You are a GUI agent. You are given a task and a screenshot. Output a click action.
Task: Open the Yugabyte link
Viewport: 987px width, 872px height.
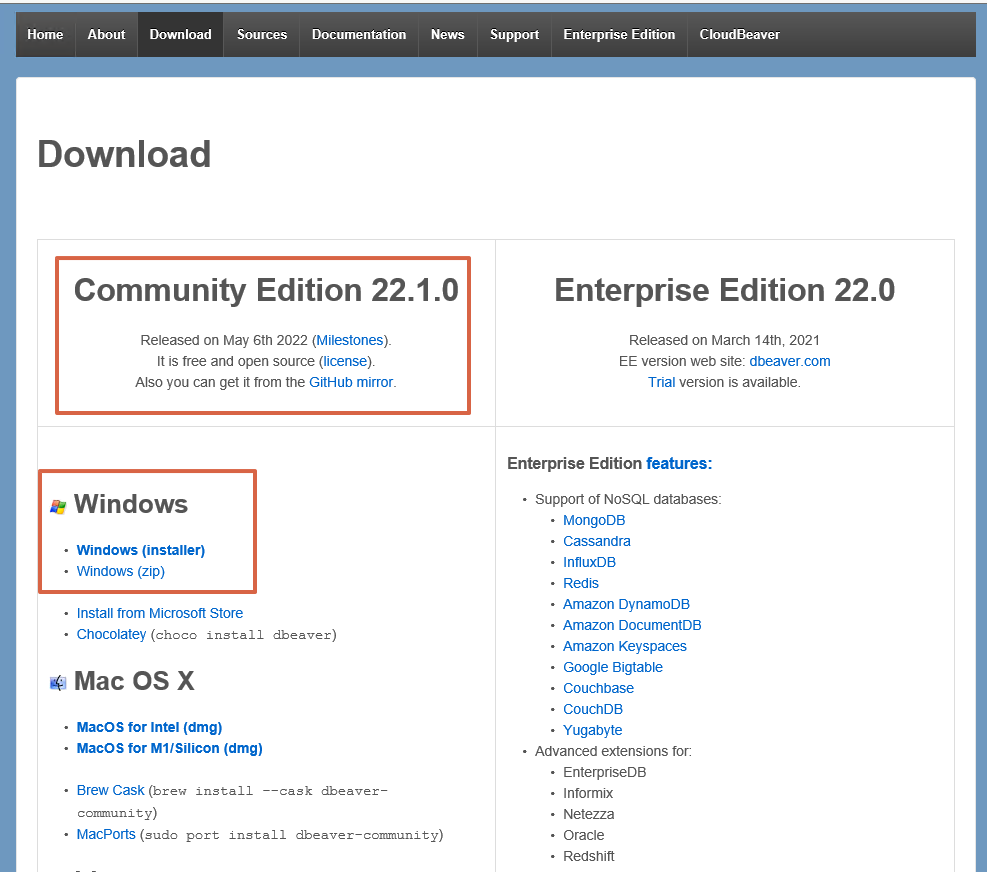[592, 730]
